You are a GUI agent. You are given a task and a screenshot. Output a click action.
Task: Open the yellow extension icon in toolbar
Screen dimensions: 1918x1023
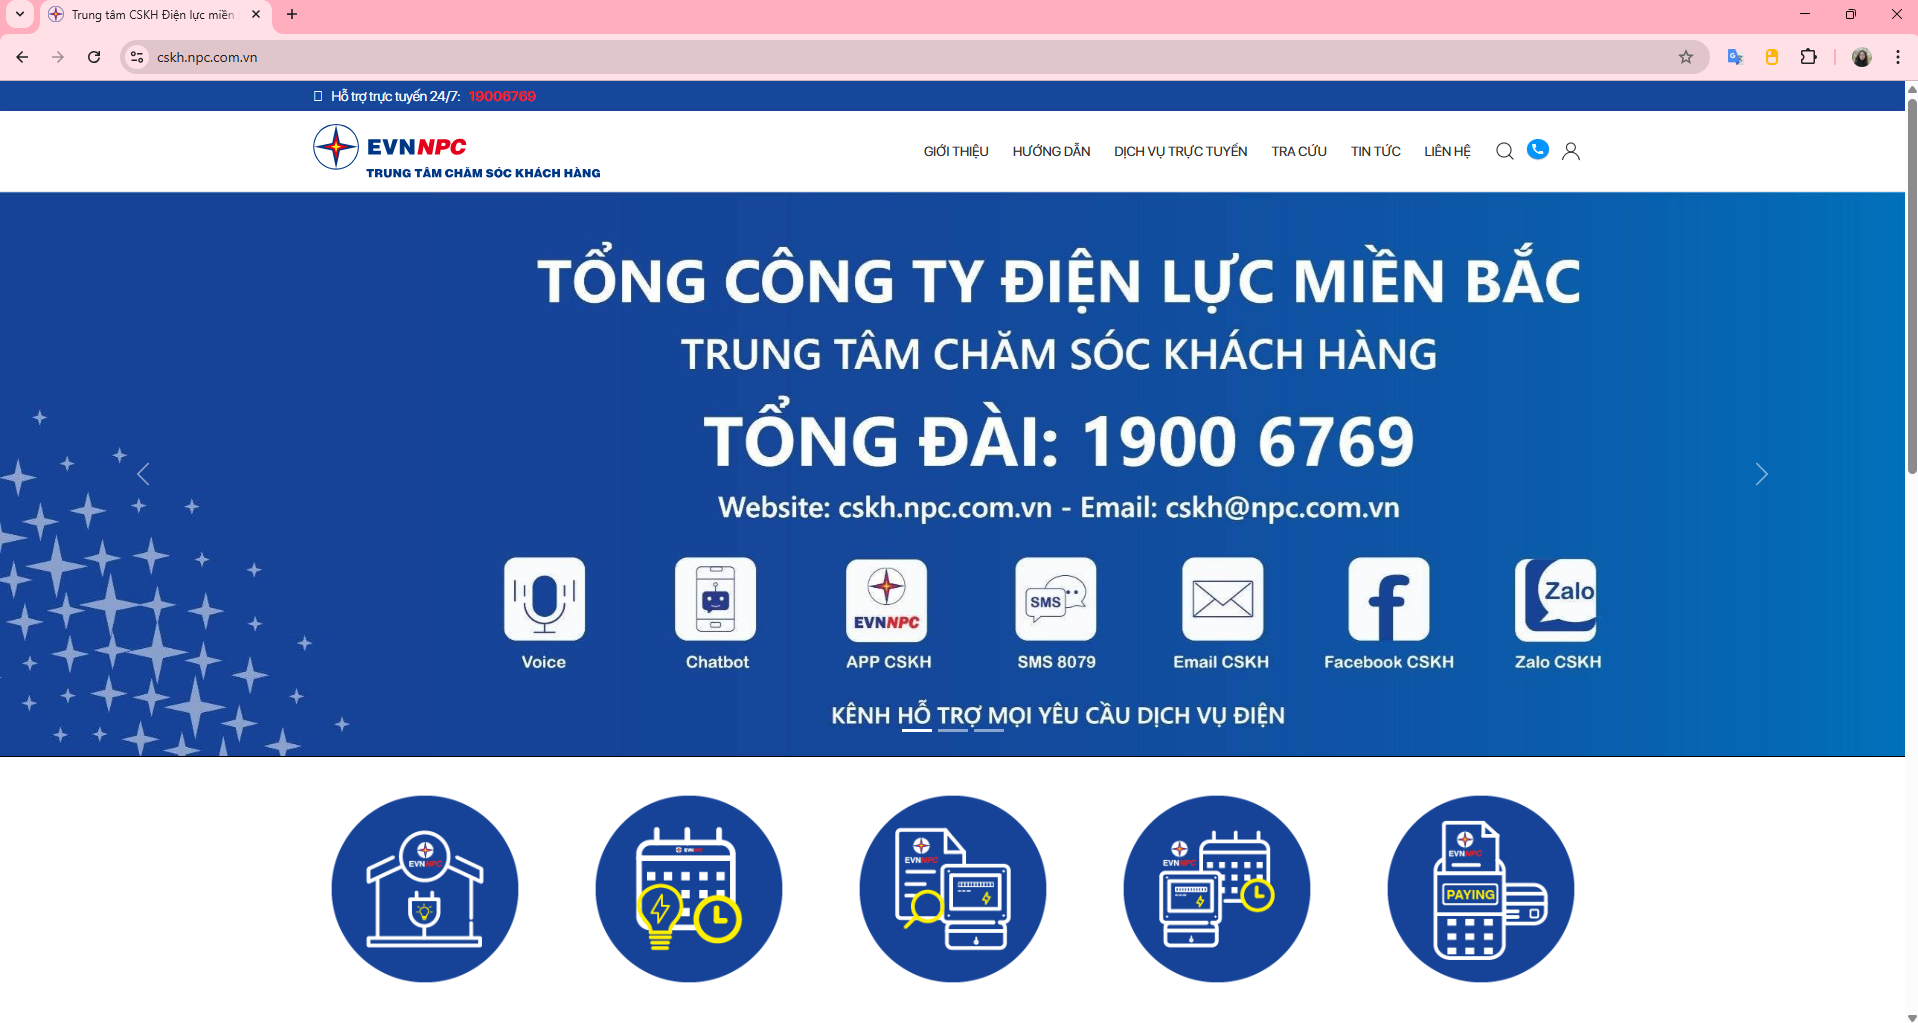tap(1771, 57)
